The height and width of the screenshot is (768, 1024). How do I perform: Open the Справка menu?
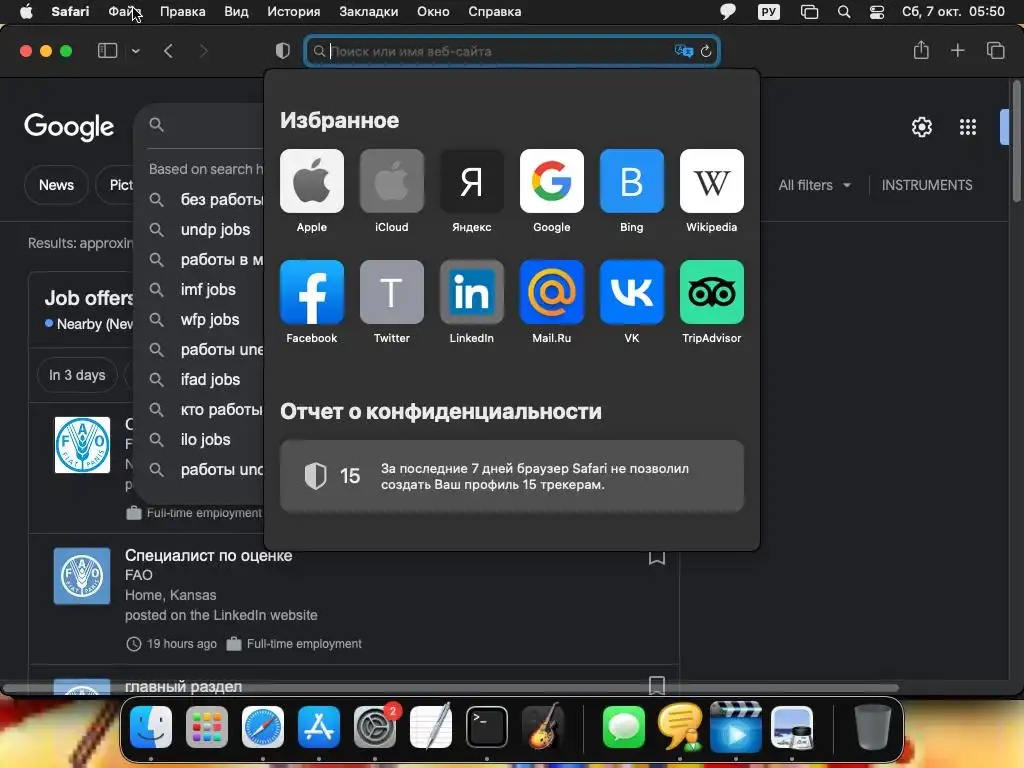[494, 12]
